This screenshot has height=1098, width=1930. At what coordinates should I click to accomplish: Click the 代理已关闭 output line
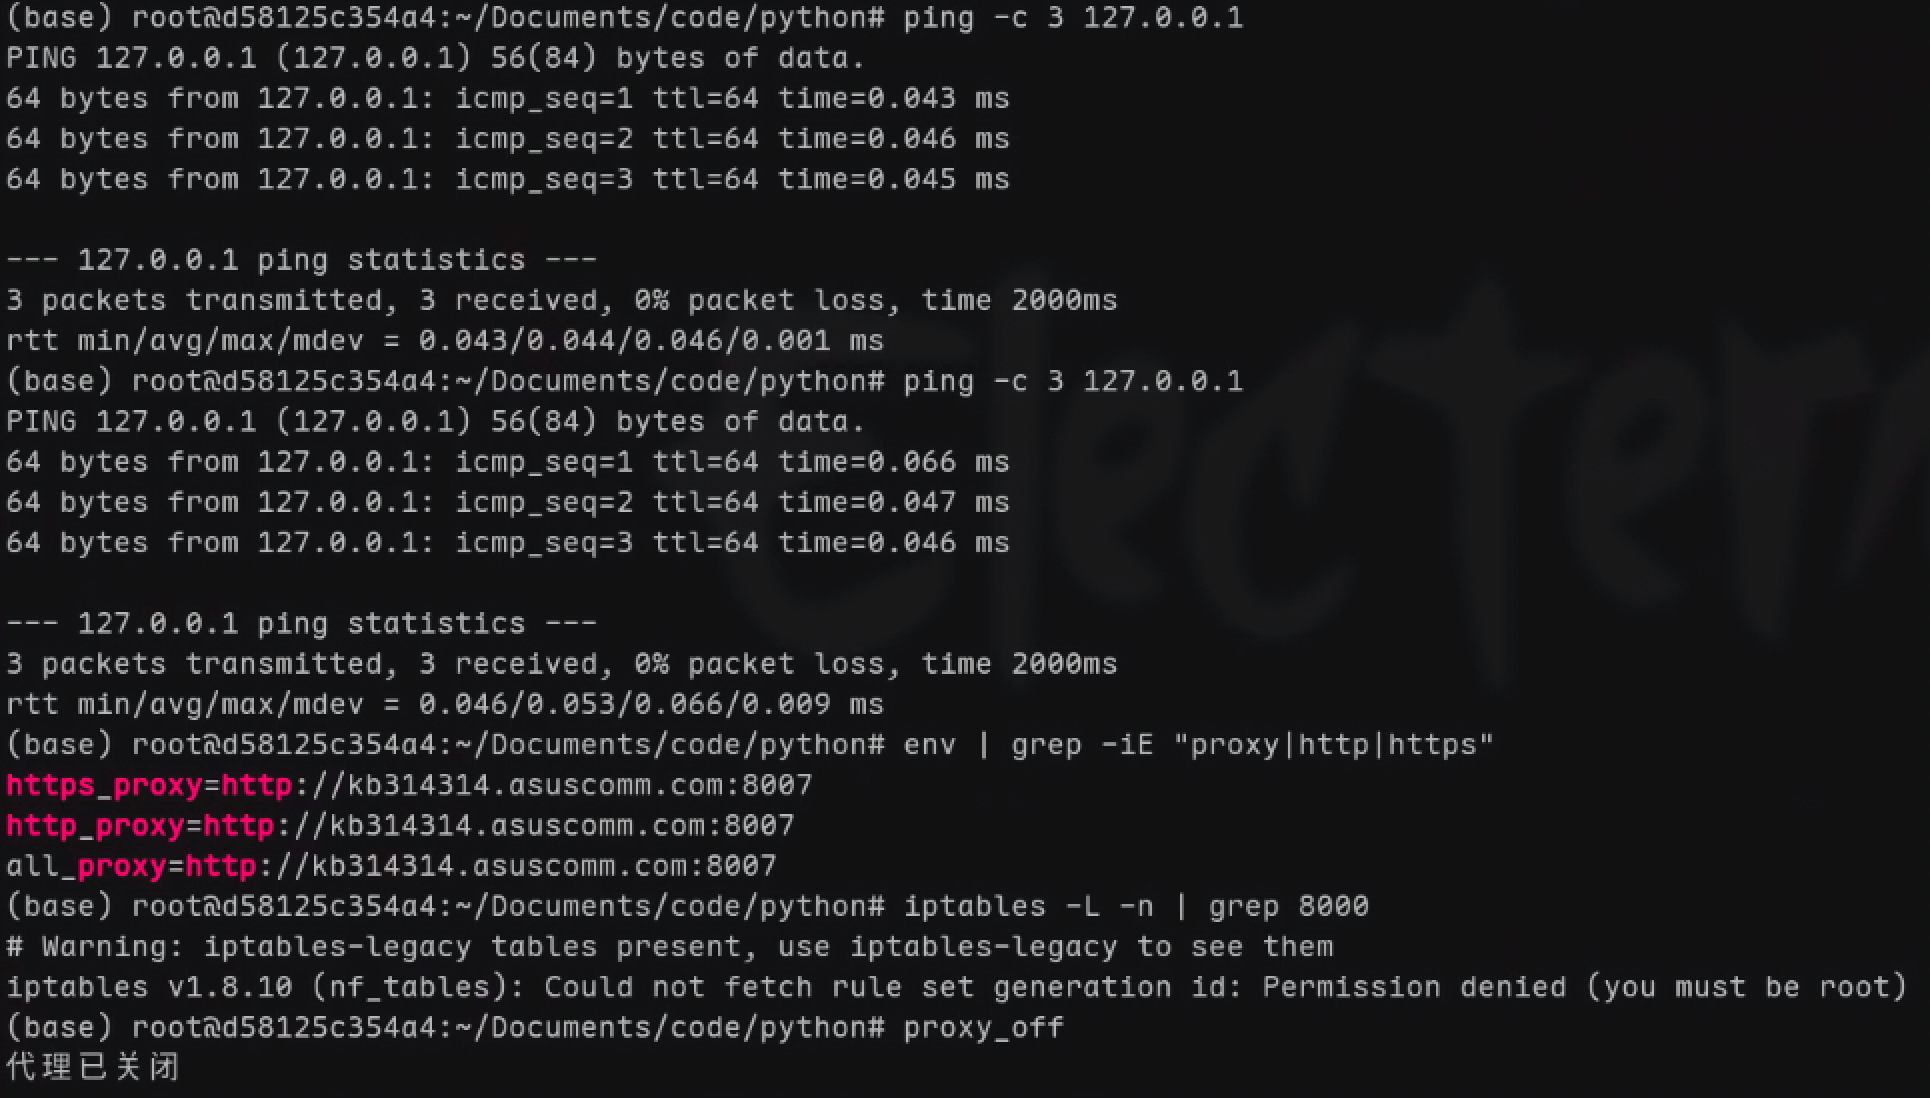[x=93, y=1067]
